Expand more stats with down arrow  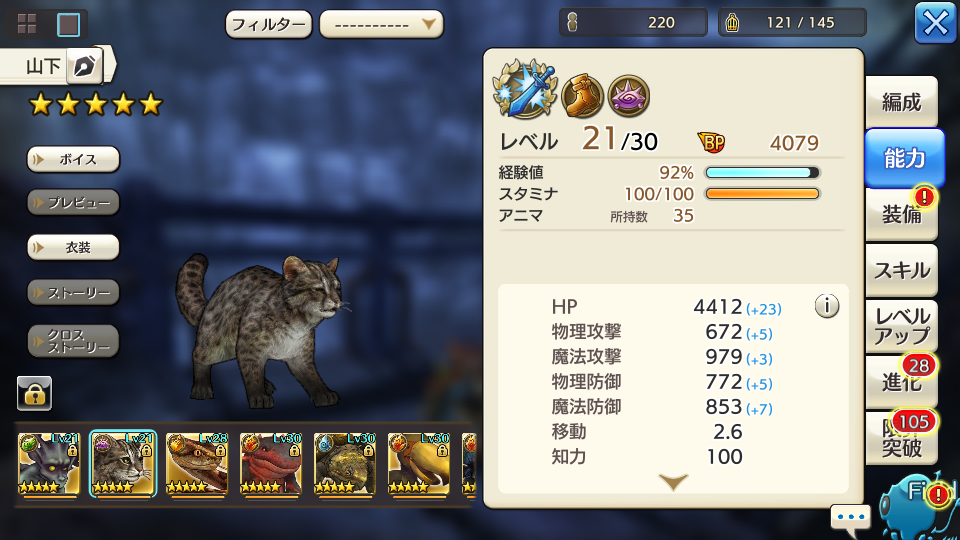[673, 482]
